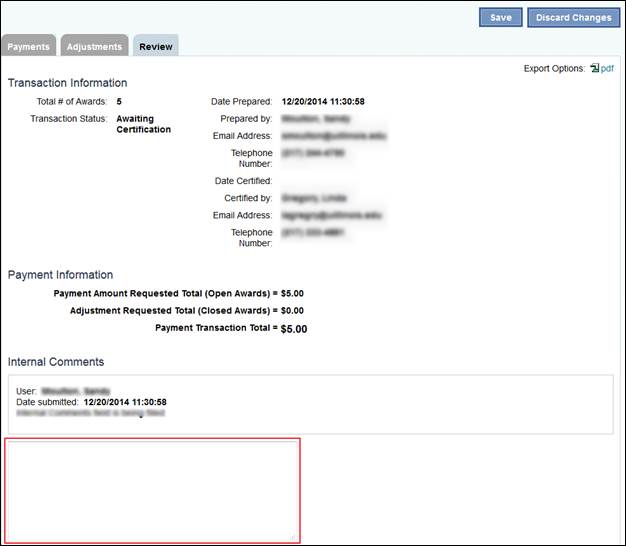The width and height of the screenshot is (626, 546).
Task: Click the pdf export link text
Action: coord(607,69)
